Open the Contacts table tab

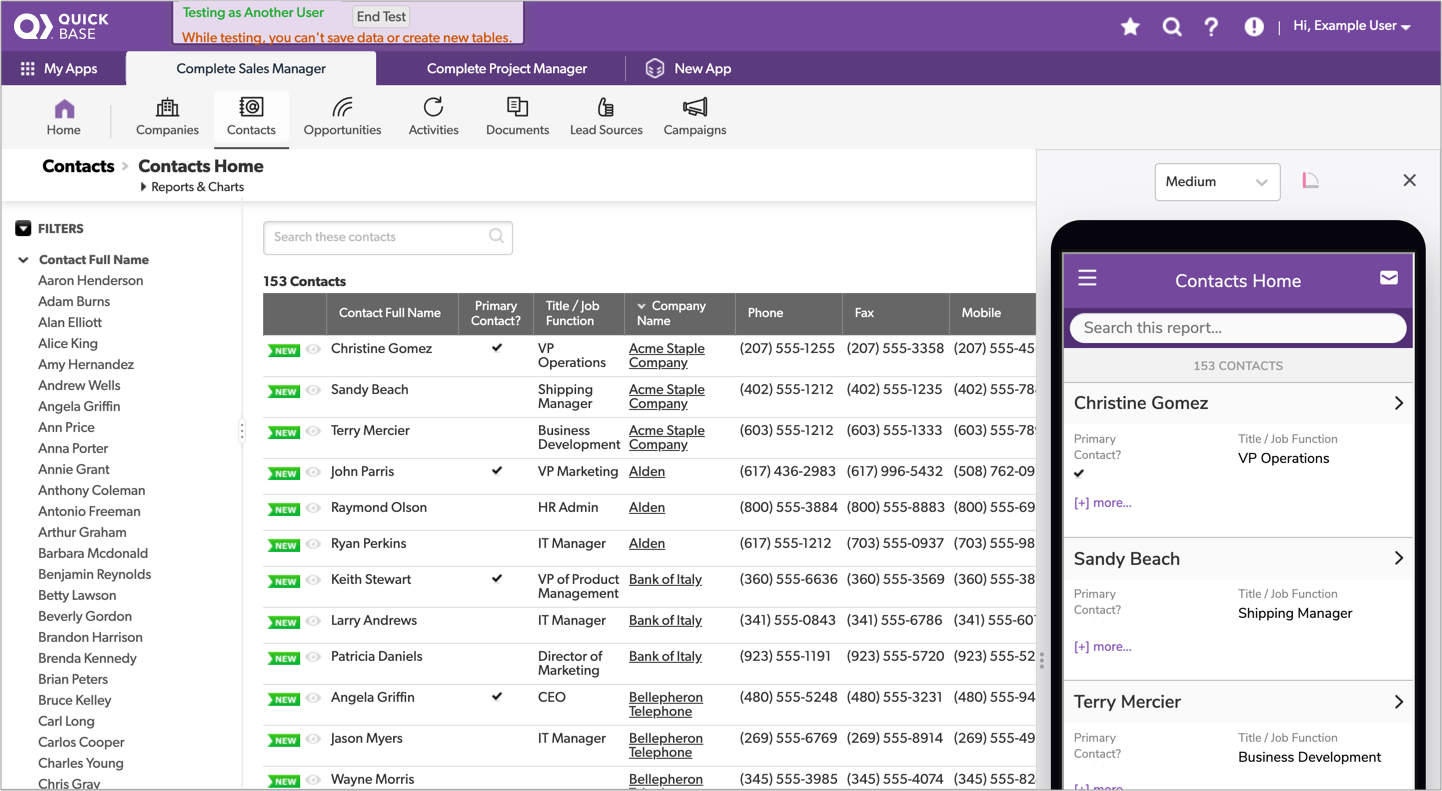pyautogui.click(x=251, y=118)
